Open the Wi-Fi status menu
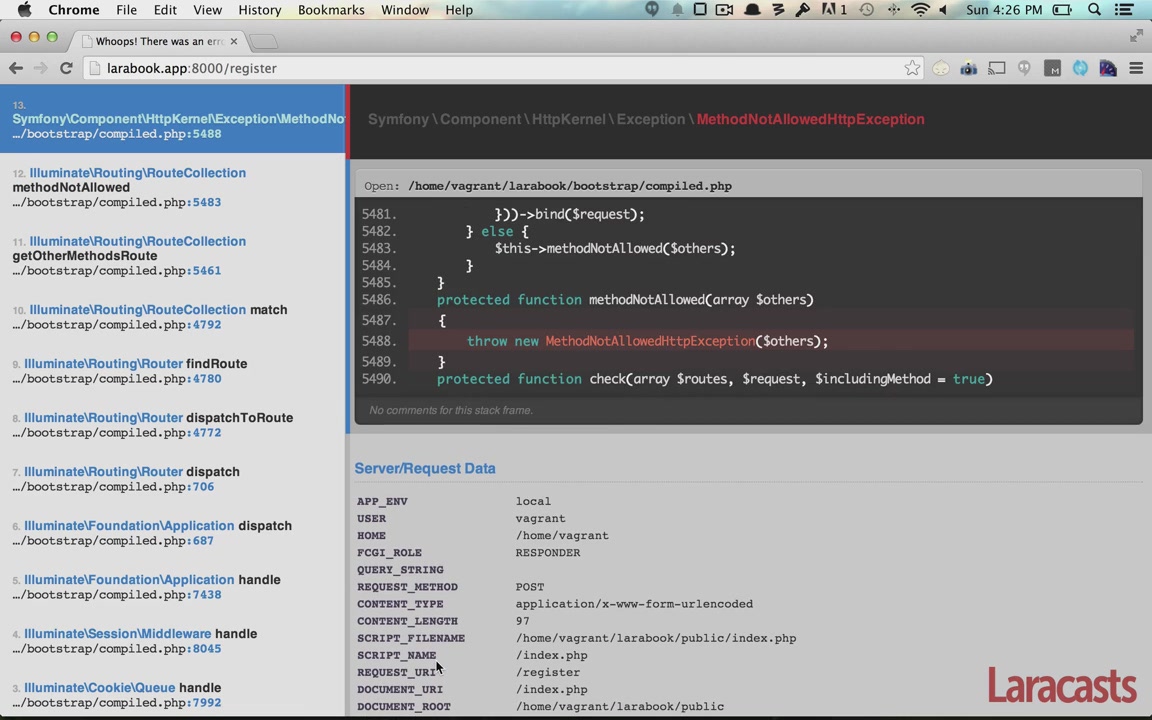Screen dimensions: 1152x720 click(x=920, y=10)
